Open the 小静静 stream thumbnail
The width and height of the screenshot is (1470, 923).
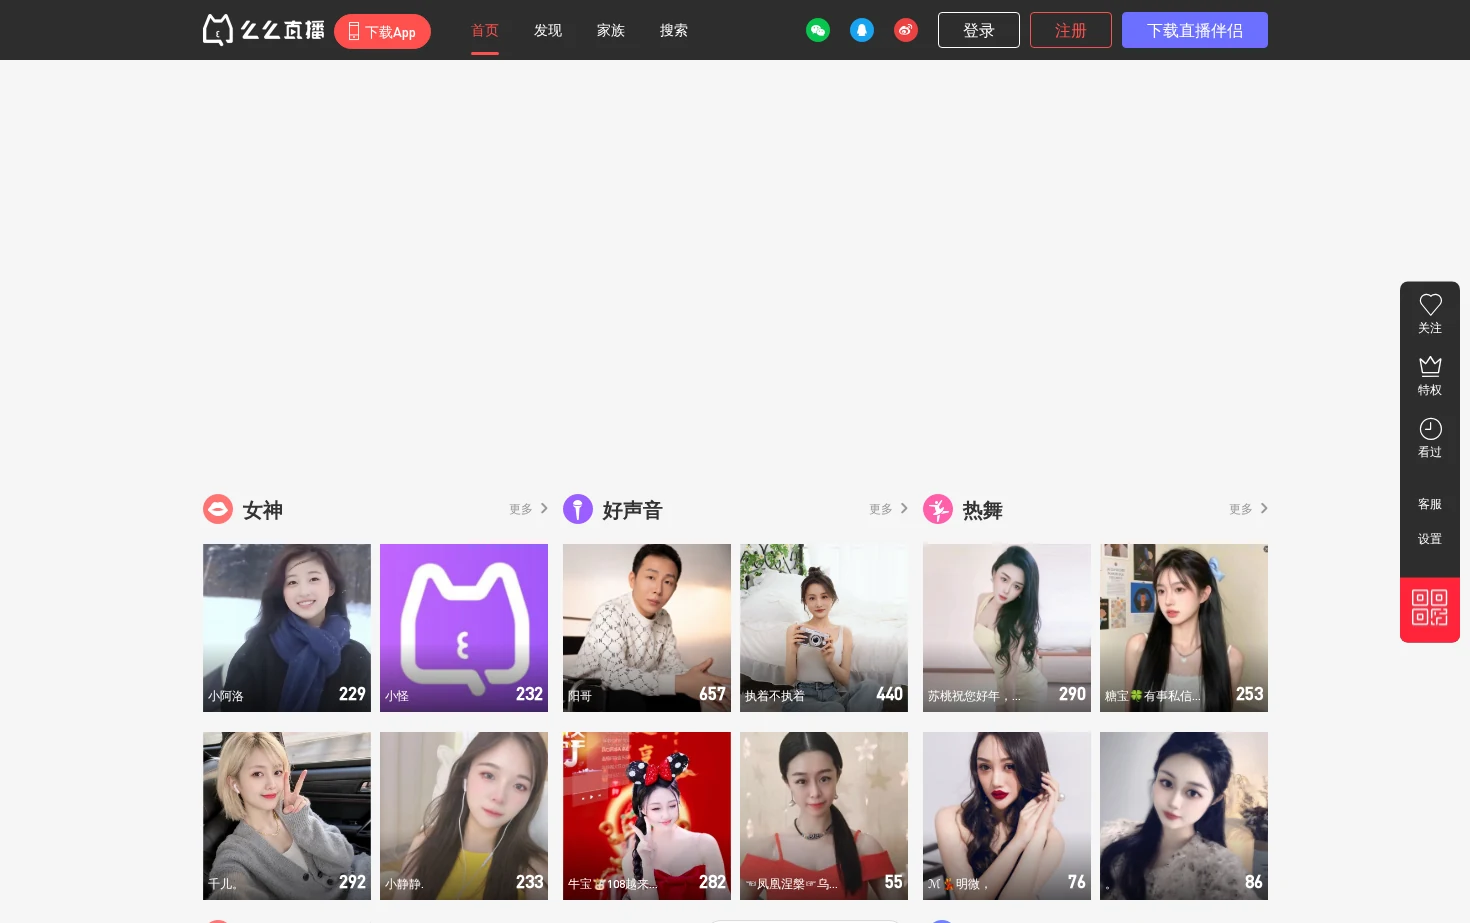(x=464, y=816)
